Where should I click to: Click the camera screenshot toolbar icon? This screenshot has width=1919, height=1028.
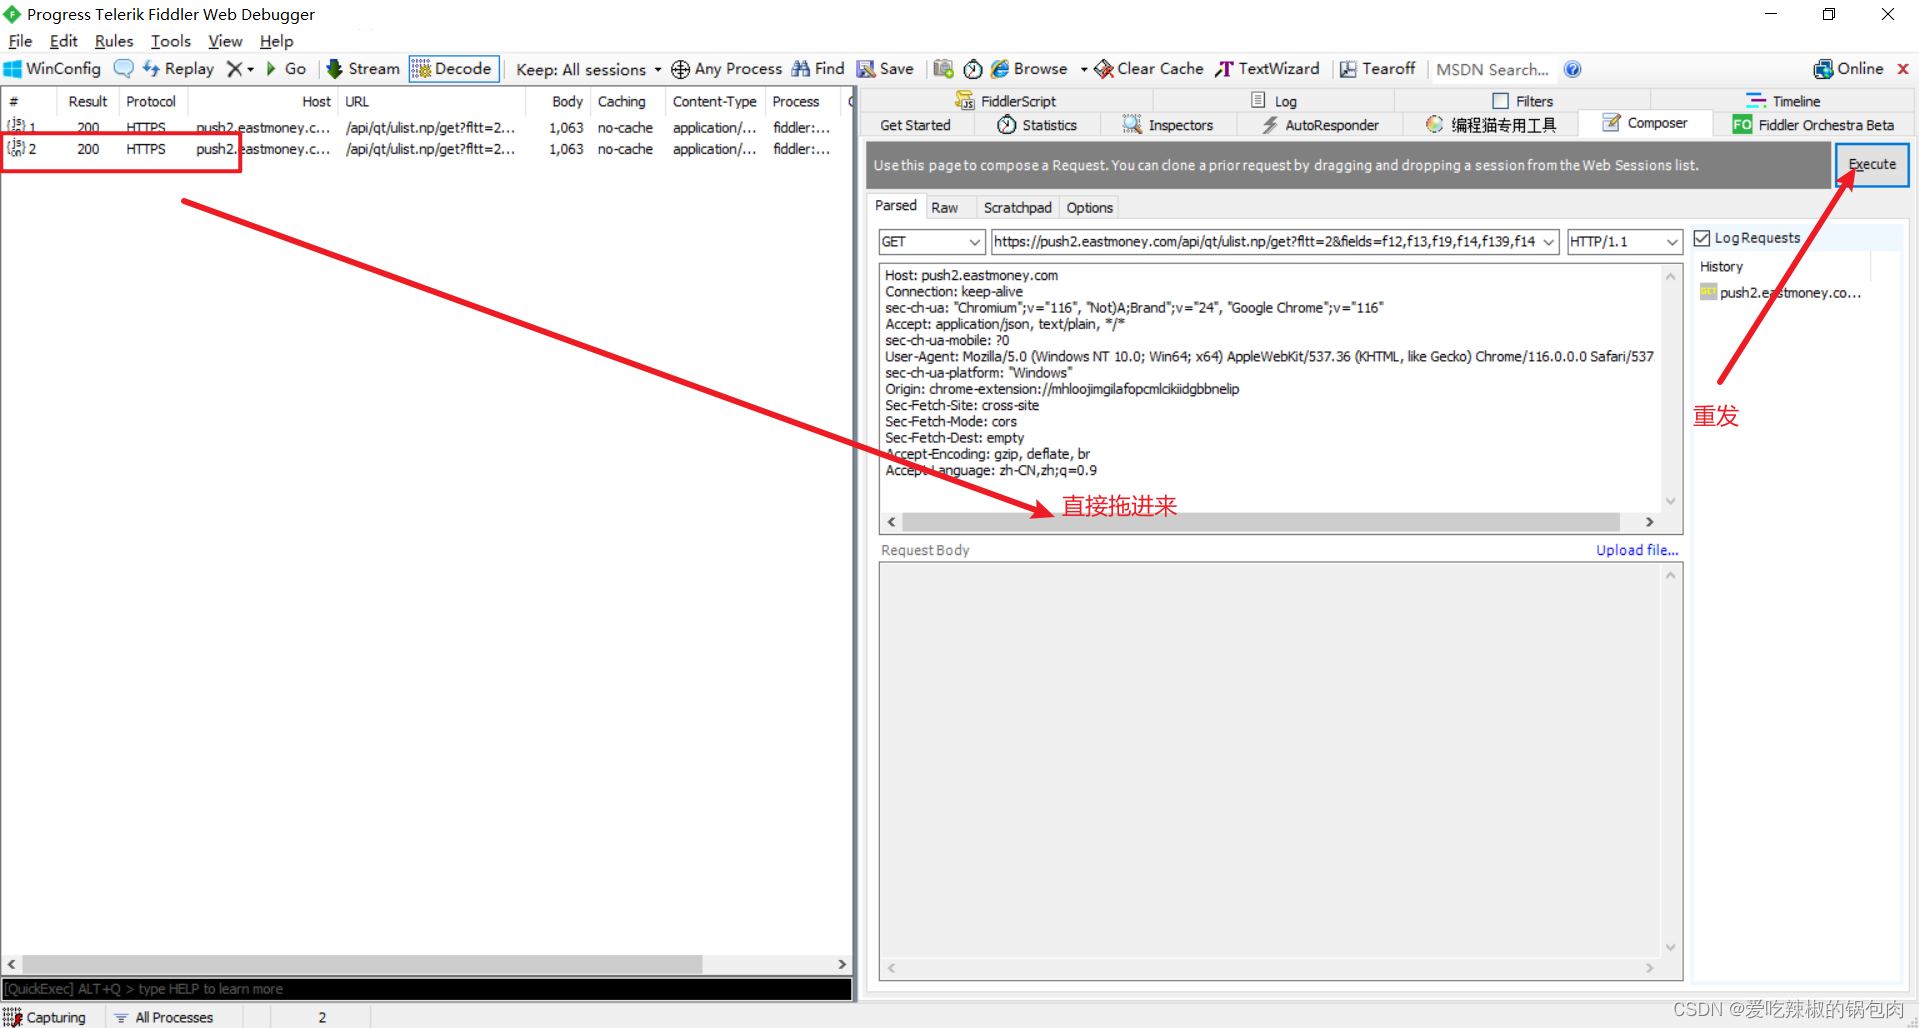click(x=943, y=69)
